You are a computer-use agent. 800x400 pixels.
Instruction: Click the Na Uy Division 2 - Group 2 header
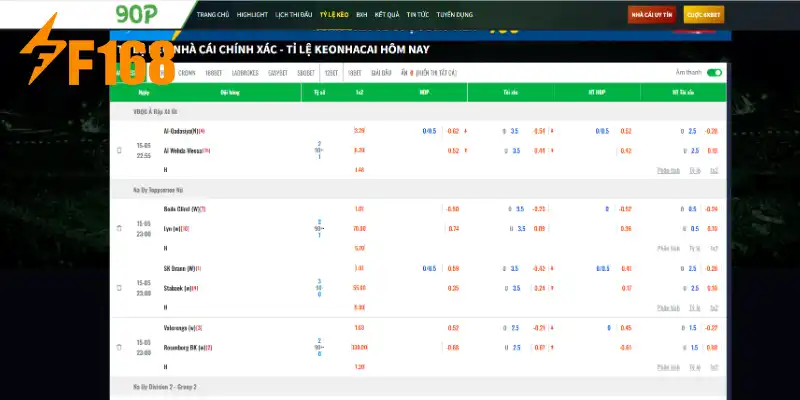pos(418,387)
